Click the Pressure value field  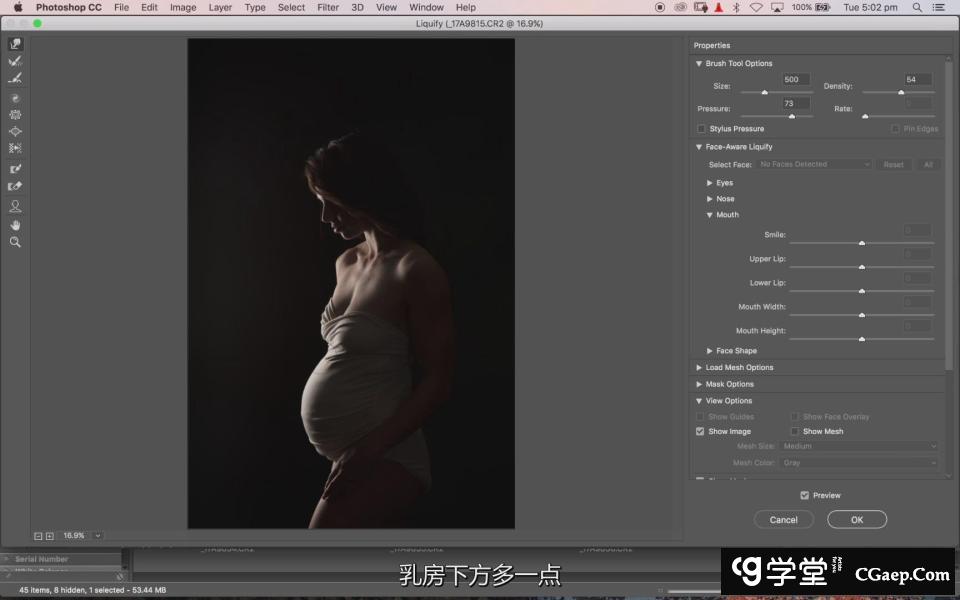(x=796, y=103)
